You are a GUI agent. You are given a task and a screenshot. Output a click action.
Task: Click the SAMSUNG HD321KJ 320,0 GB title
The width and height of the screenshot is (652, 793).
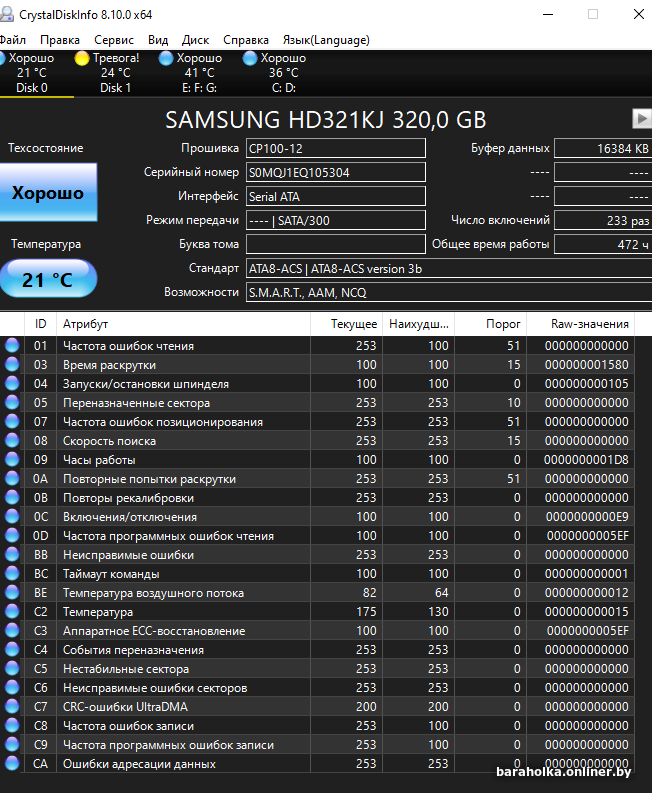tap(326, 120)
